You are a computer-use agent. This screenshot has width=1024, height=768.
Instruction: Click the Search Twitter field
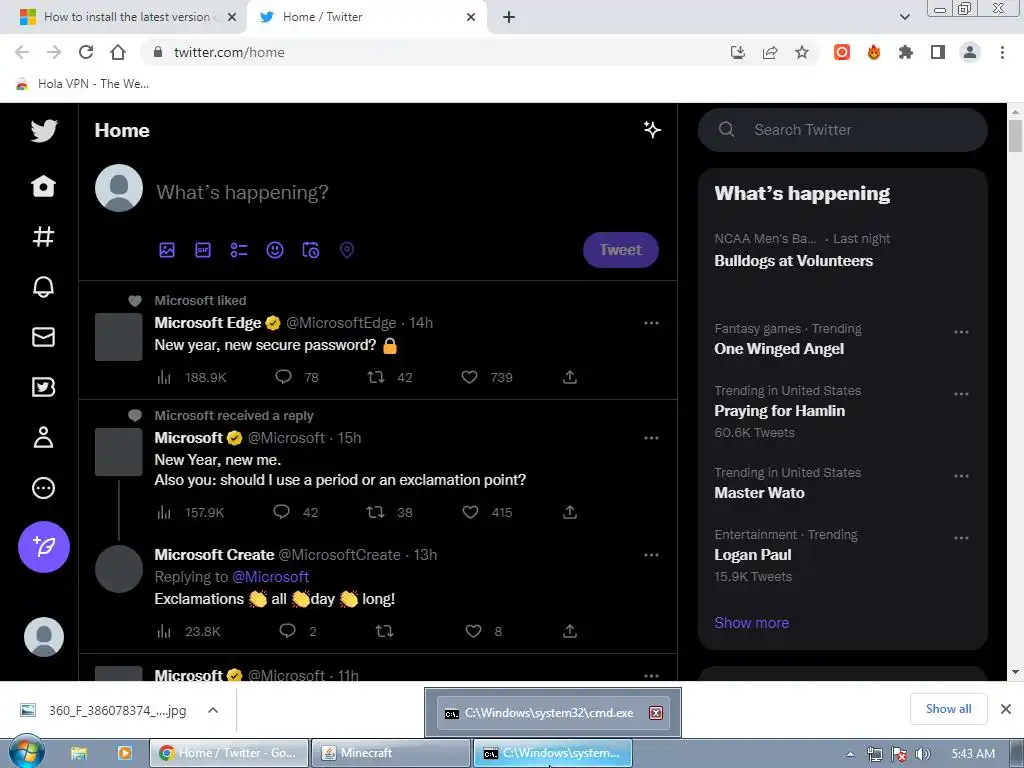pos(842,129)
